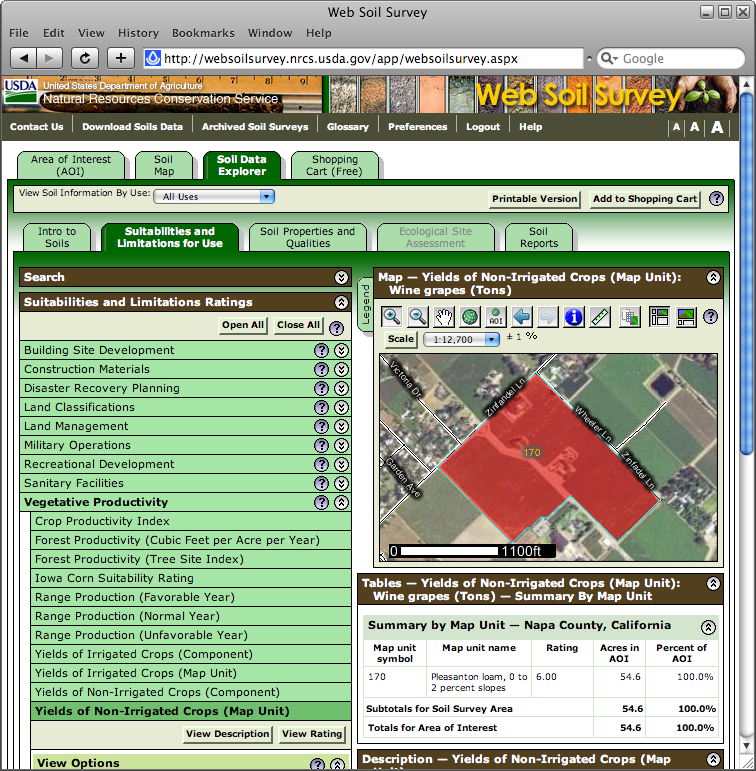Click the browser URL address field

pyautogui.click(x=363, y=59)
